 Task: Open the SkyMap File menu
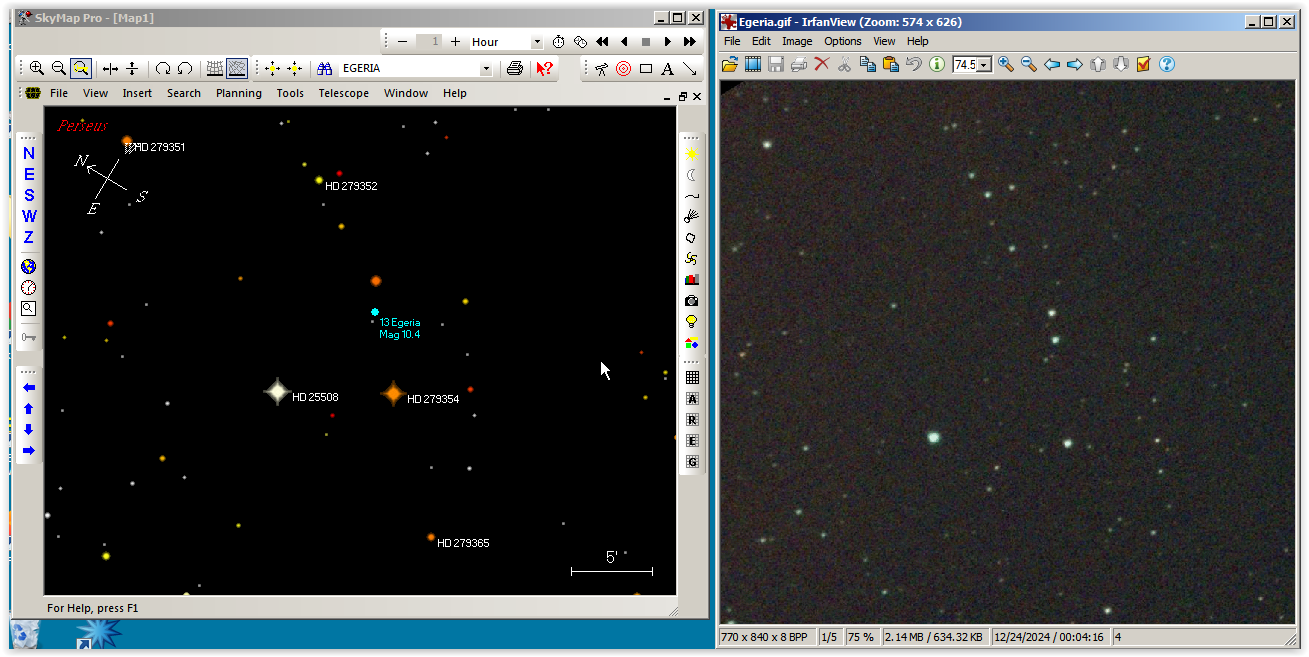tap(59, 93)
